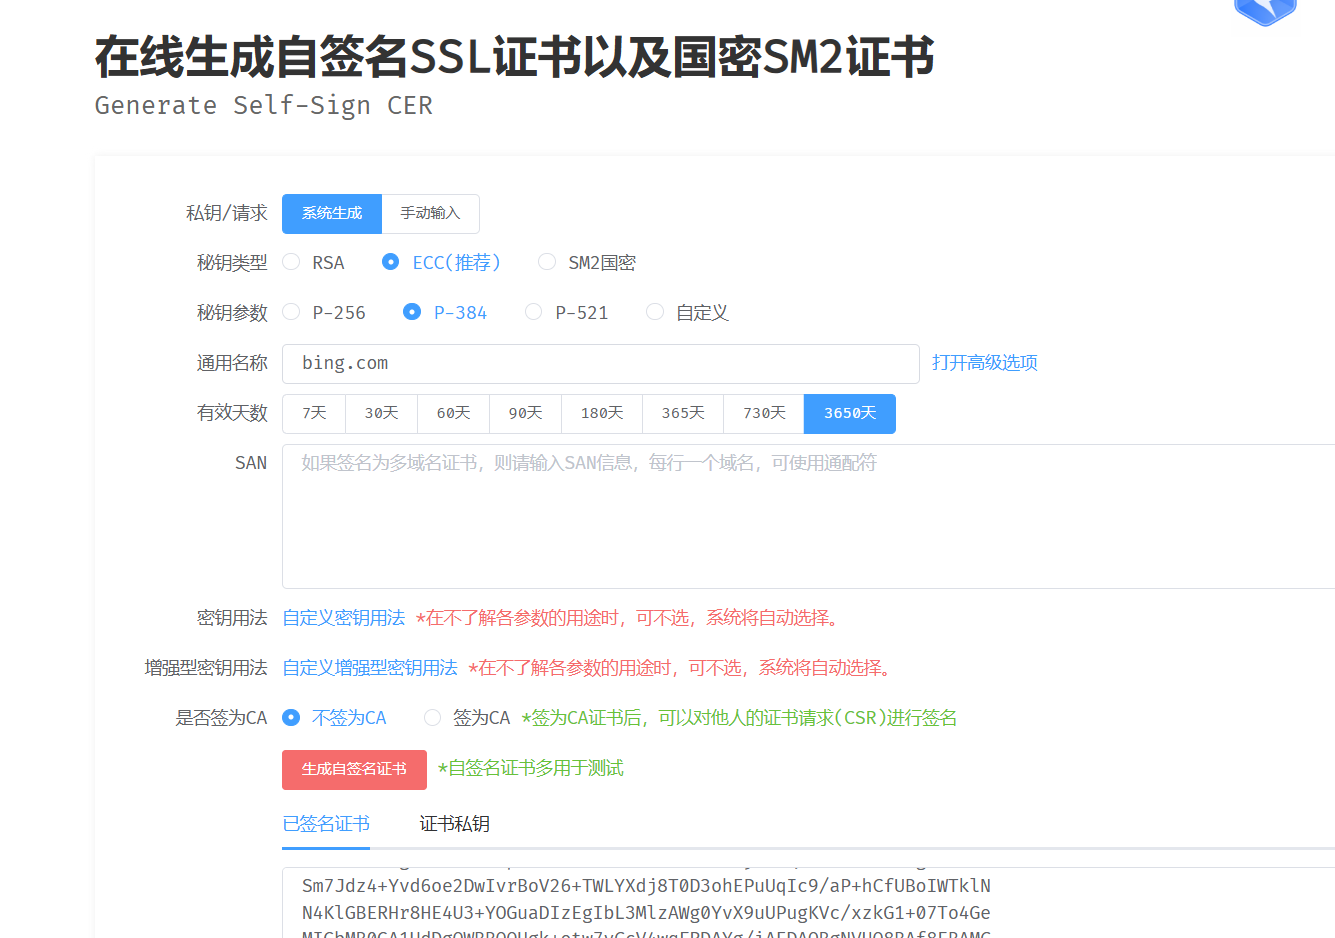Screen dimensions: 1335x938
Task: Set validity to 3650天
Action: tap(850, 414)
